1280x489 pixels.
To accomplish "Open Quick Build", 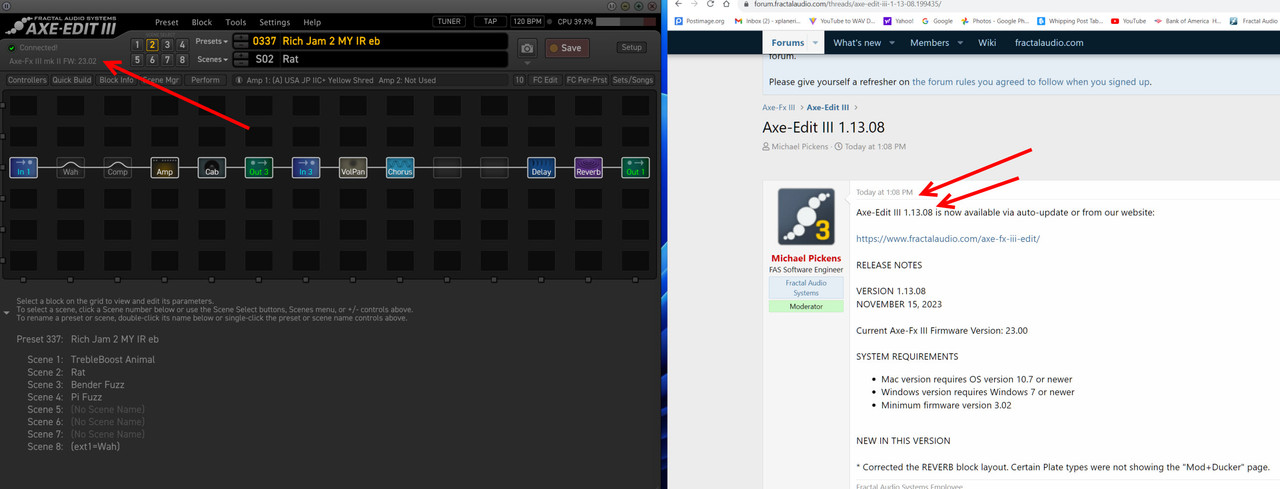I will coord(72,80).
